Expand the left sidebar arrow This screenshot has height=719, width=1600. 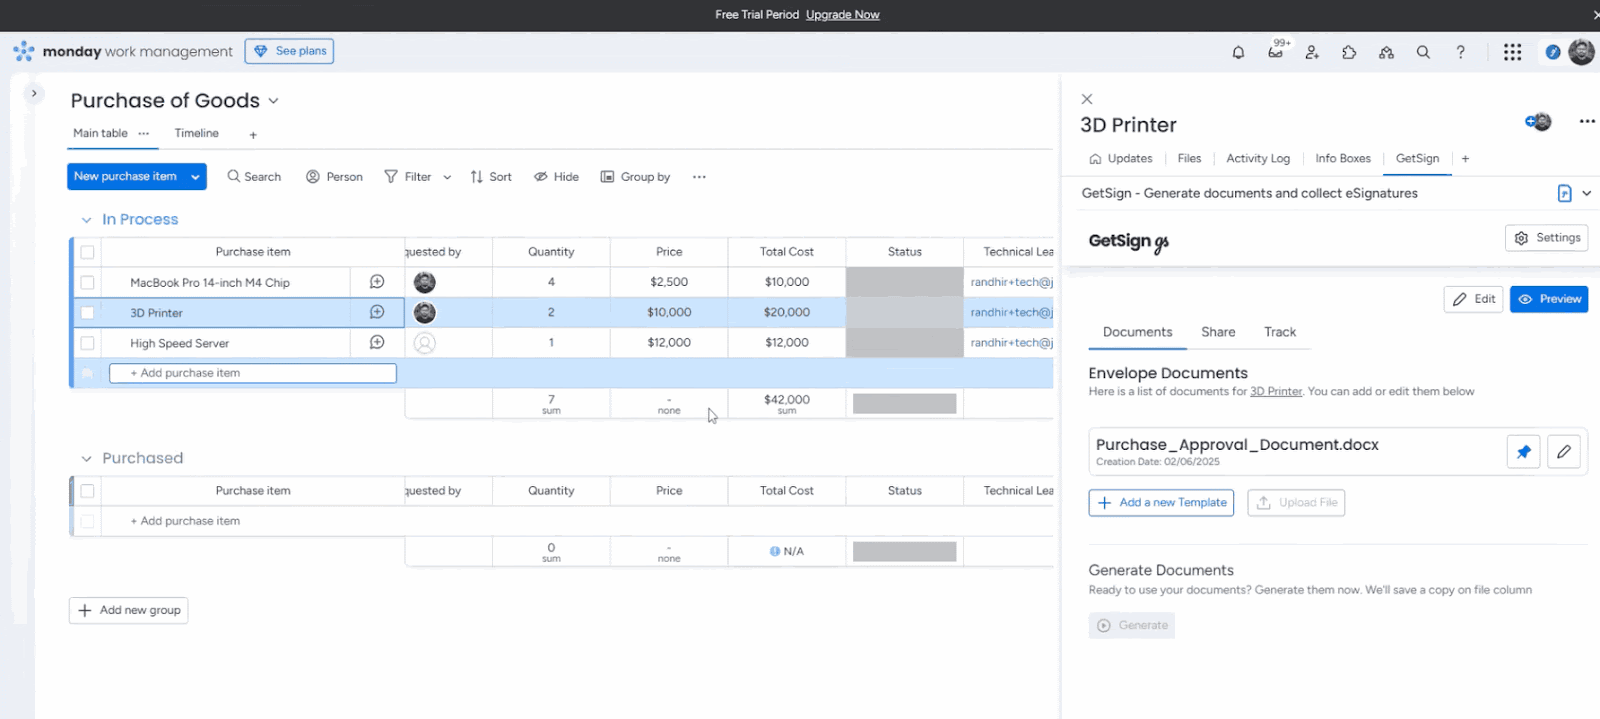[34, 93]
